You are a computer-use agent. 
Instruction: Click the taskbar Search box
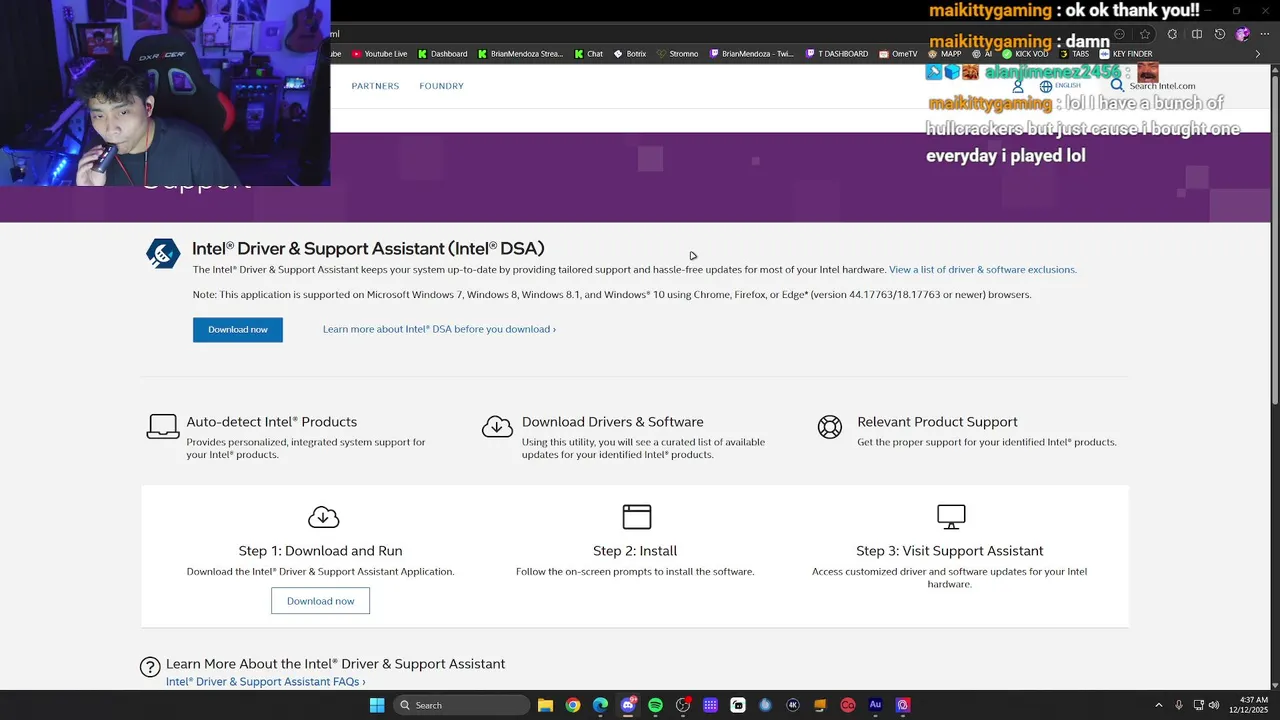(460, 705)
